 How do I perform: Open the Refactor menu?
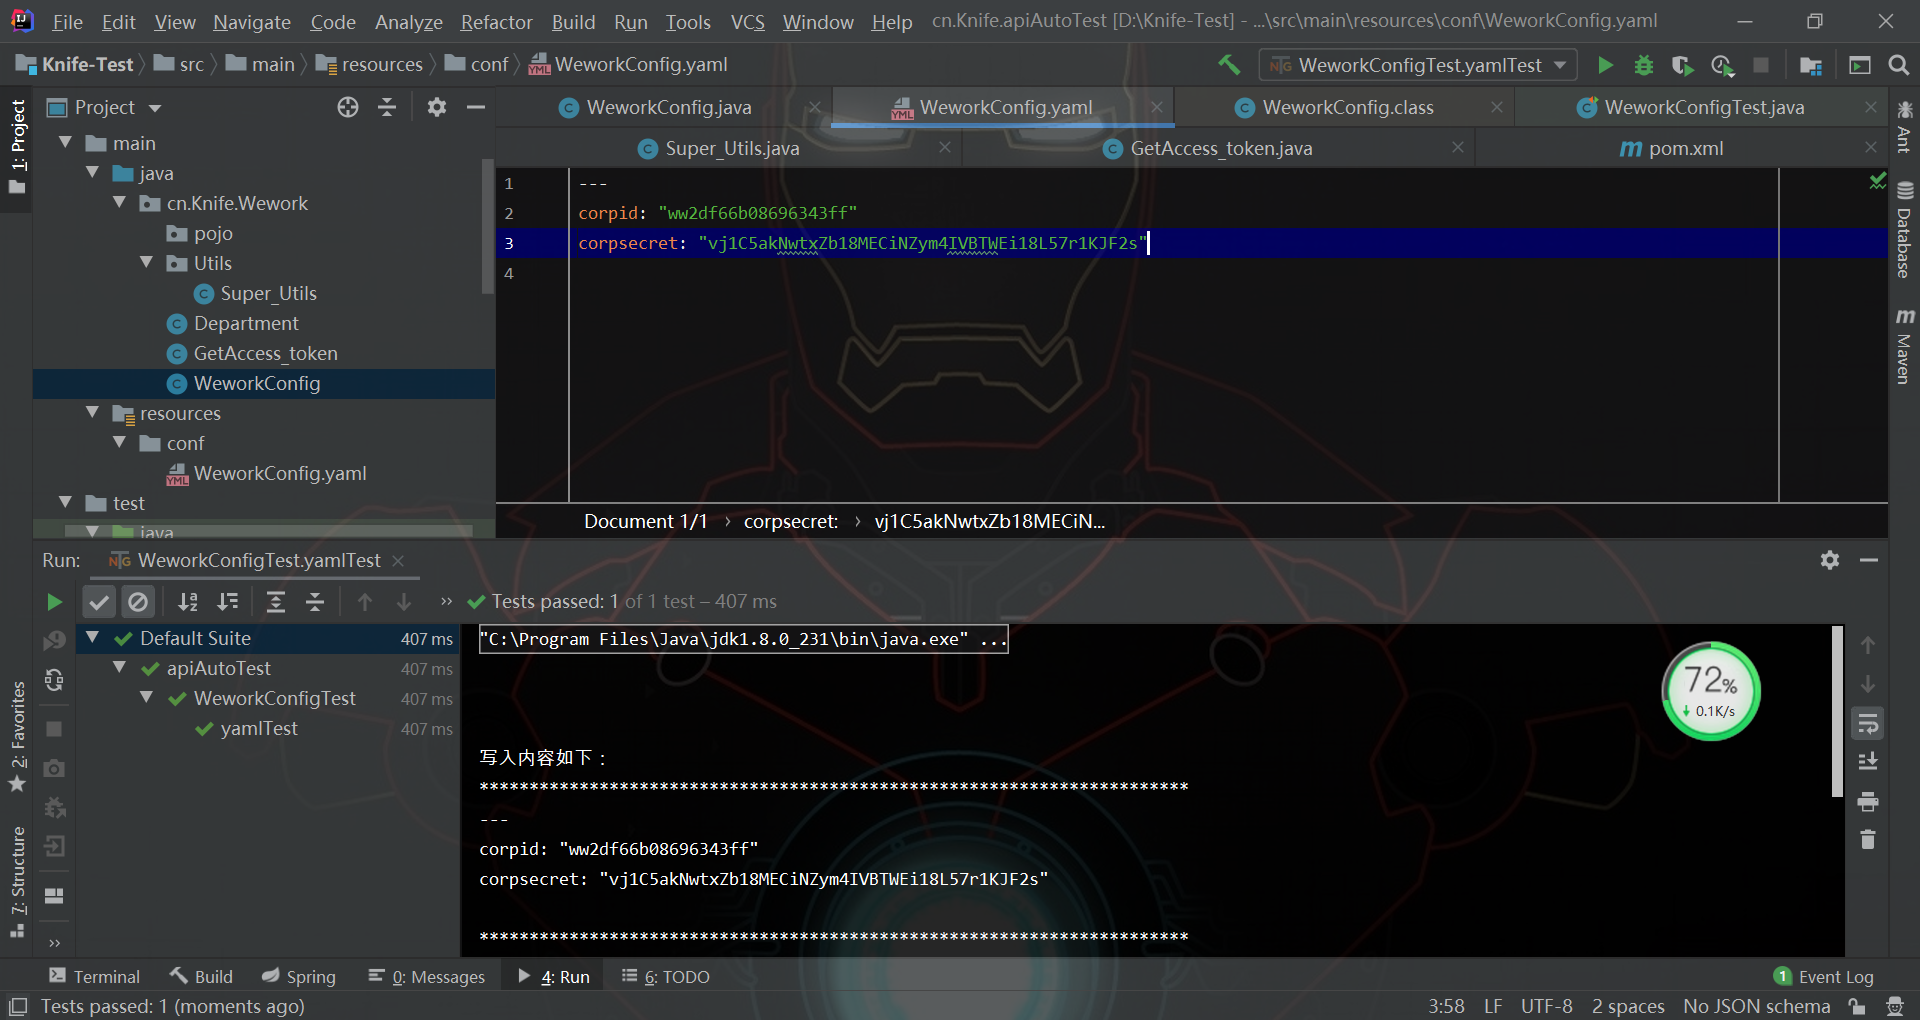[496, 22]
